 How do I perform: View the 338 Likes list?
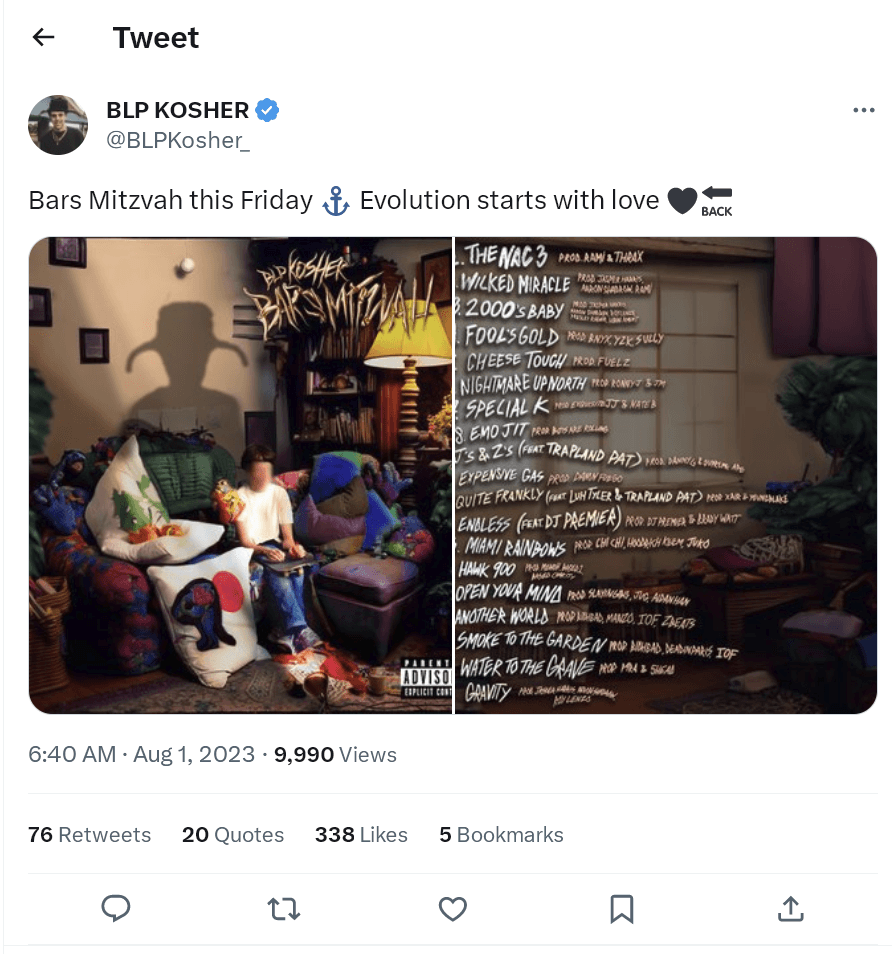tap(361, 835)
